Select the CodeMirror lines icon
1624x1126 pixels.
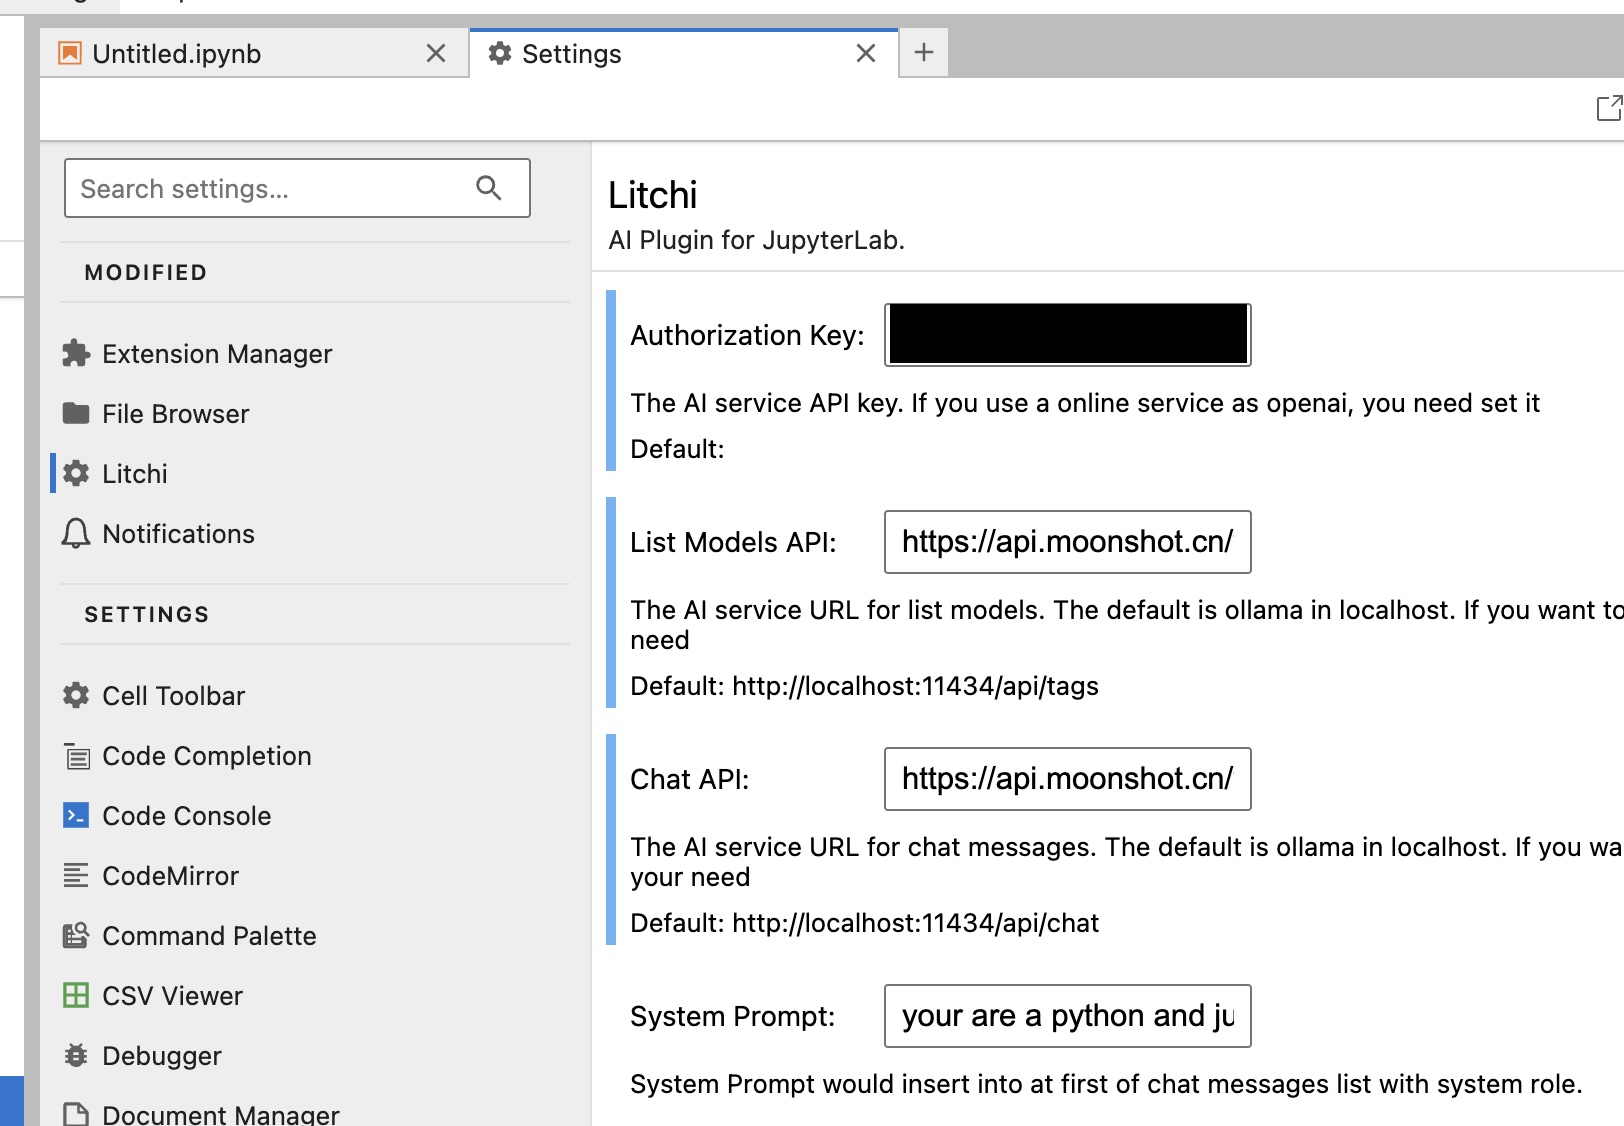point(75,875)
